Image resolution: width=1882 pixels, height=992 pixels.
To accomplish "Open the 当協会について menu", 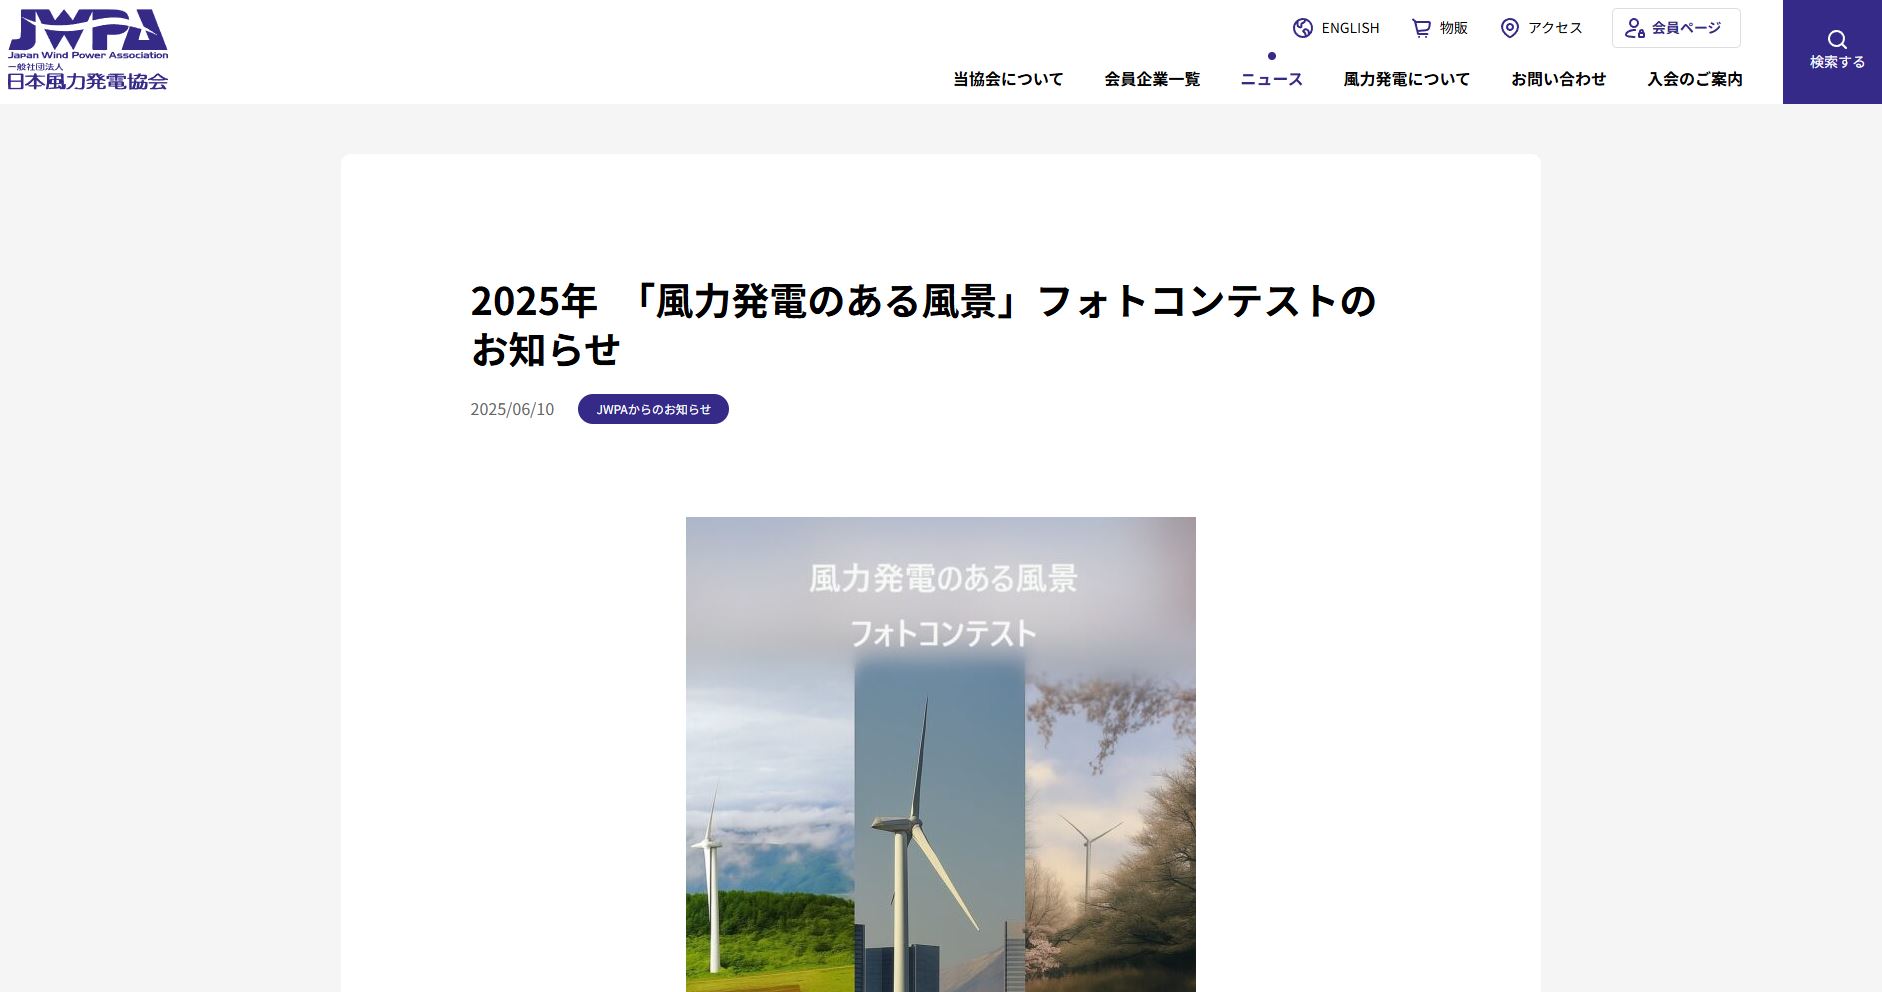I will 1008,79.
